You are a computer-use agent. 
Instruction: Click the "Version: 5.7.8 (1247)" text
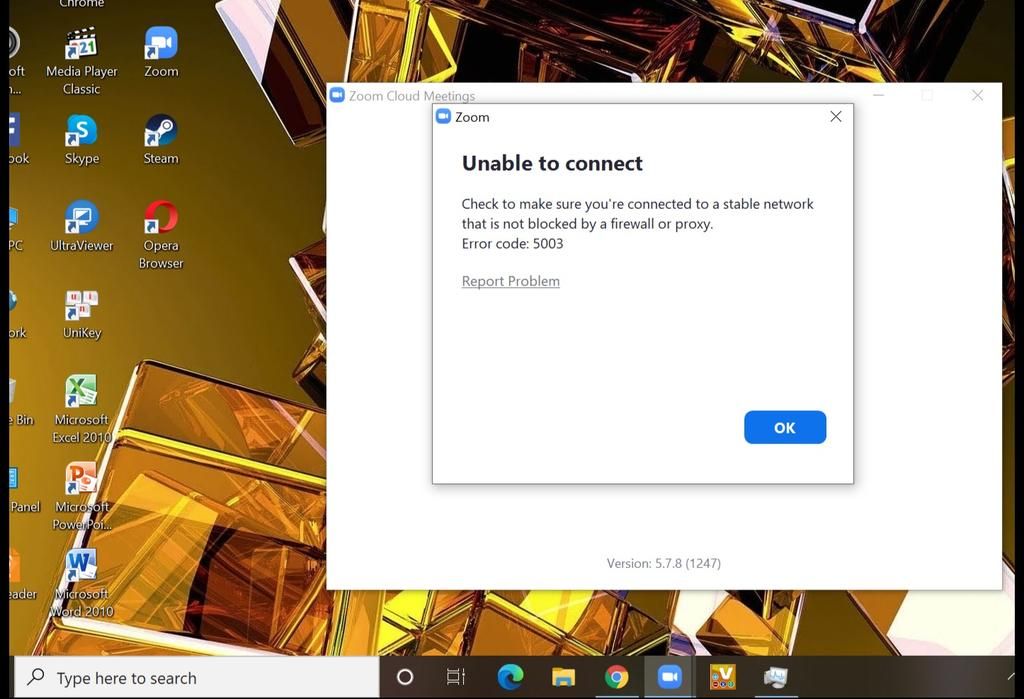pos(664,563)
